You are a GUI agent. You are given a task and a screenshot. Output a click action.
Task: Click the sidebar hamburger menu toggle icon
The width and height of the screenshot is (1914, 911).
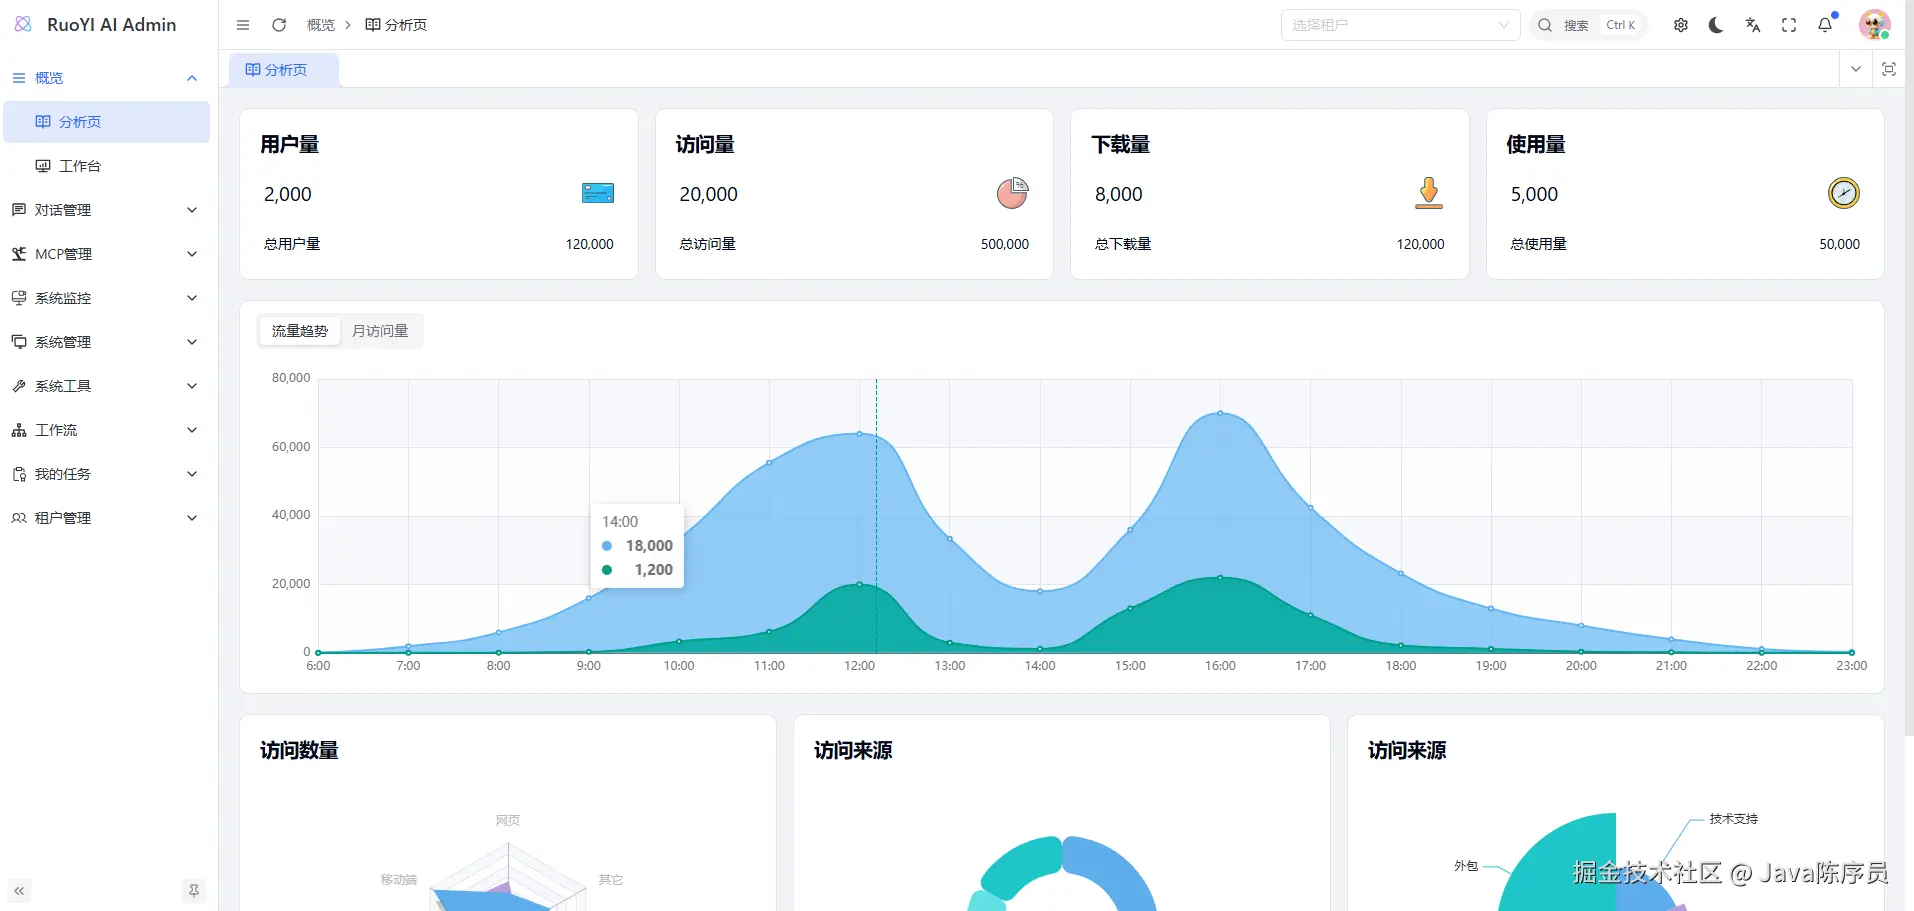(x=243, y=25)
